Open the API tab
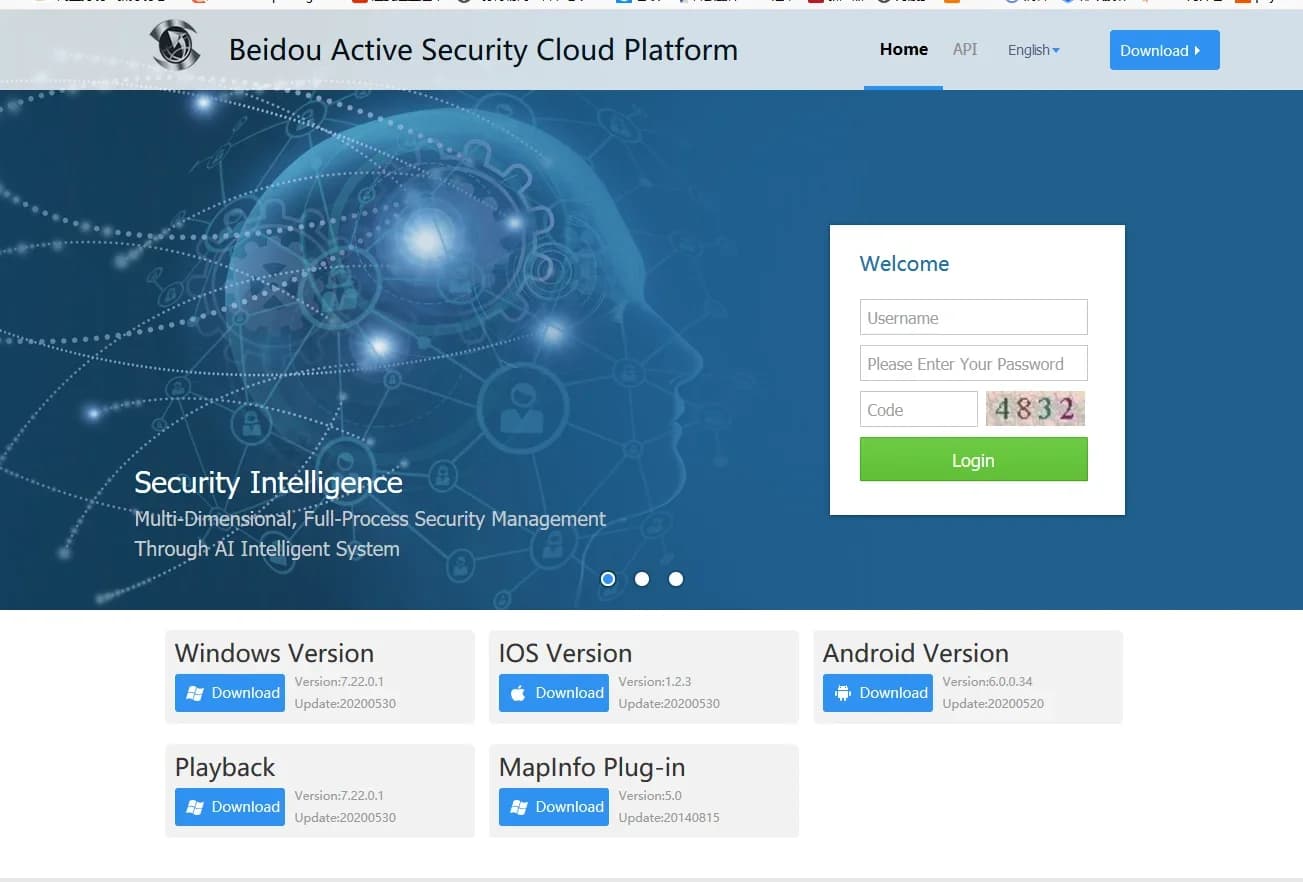The image size is (1303, 882). point(965,49)
